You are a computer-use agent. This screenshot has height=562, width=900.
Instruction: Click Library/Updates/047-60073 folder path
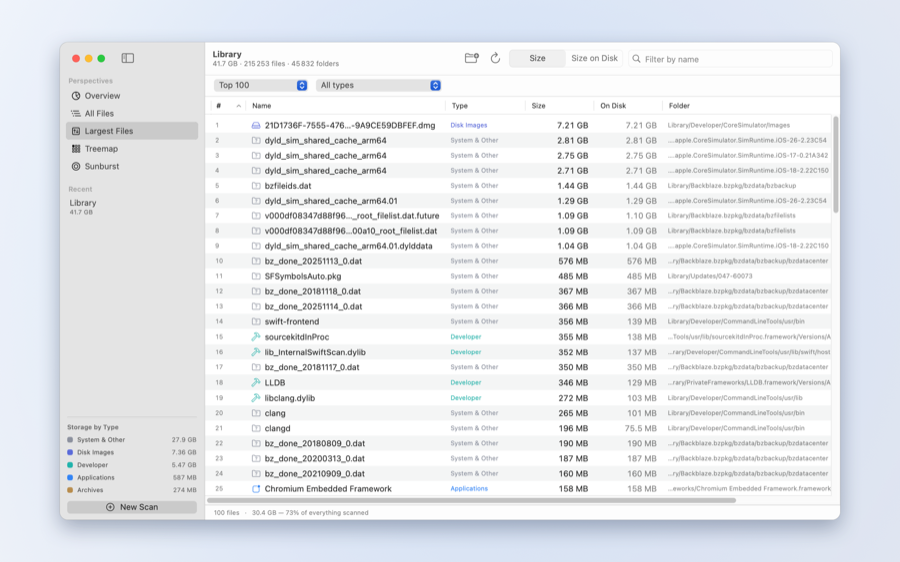pyautogui.click(x=710, y=276)
